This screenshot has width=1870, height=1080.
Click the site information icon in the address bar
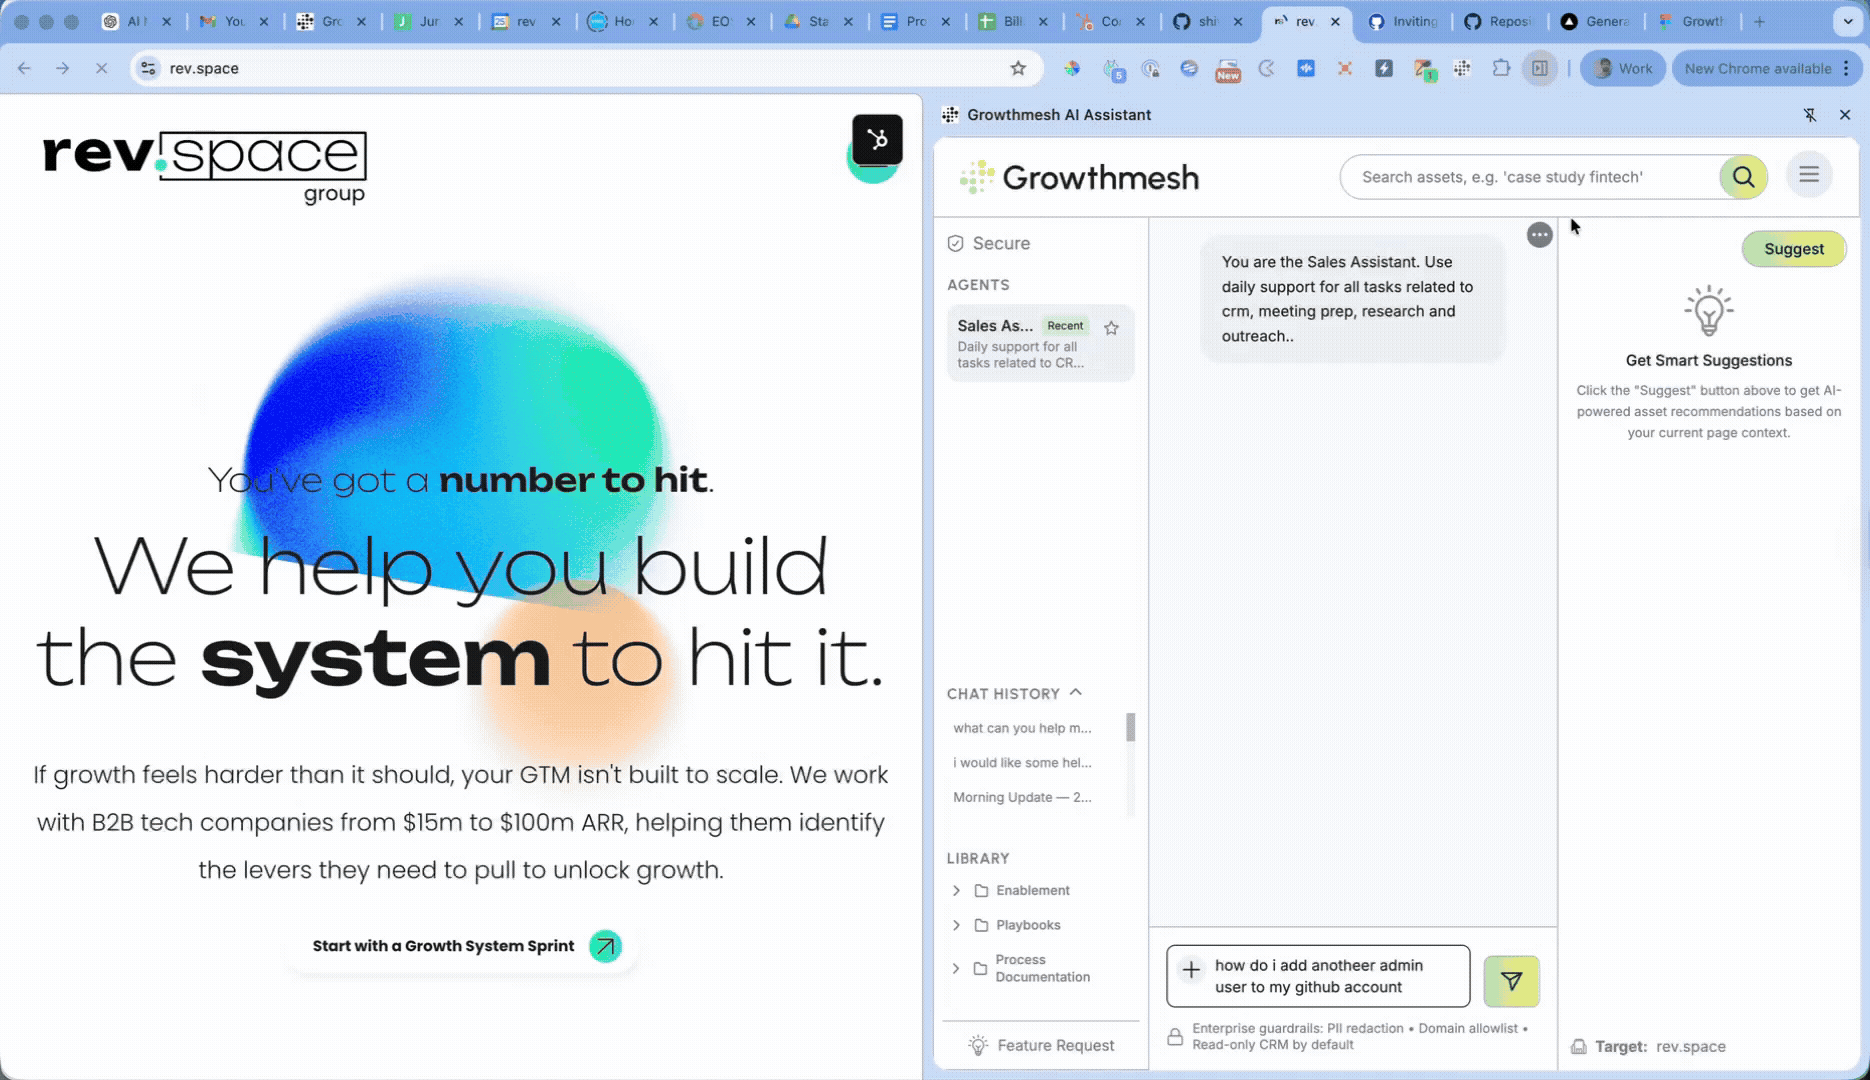pos(148,68)
